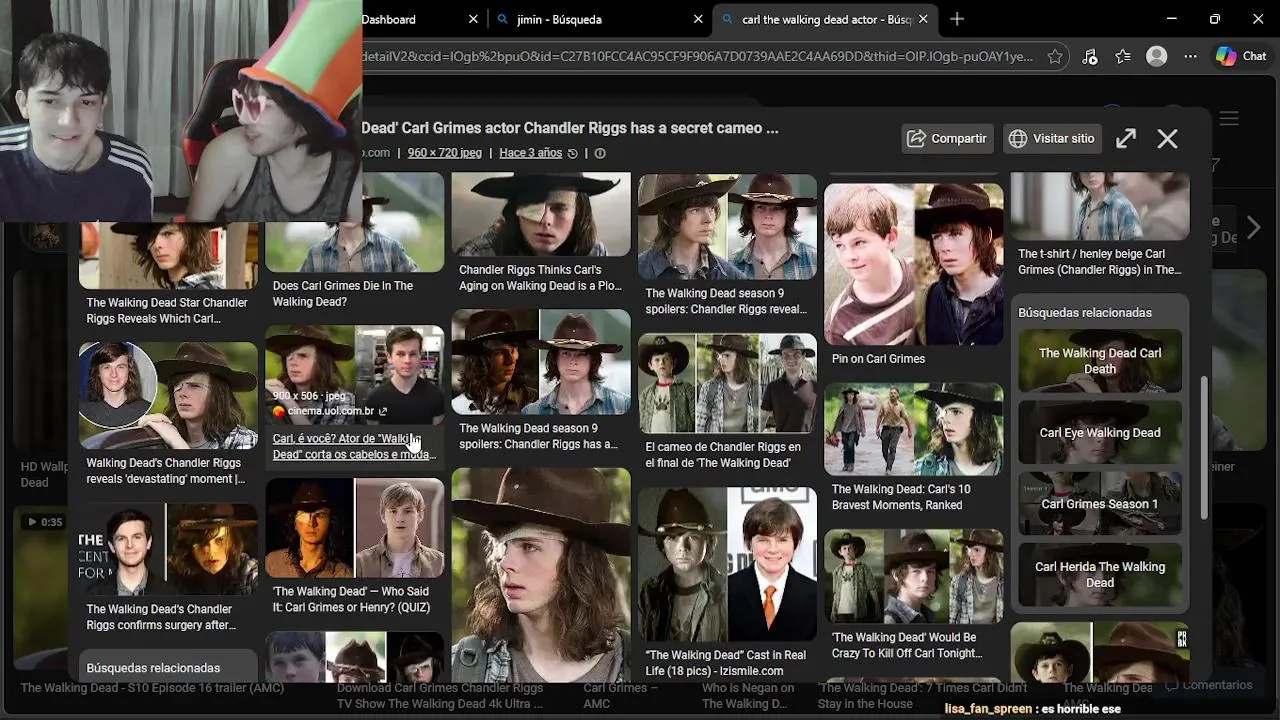This screenshot has width=1280, height=720.
Task: Click the Comentarios feedback button
Action: point(1208,685)
